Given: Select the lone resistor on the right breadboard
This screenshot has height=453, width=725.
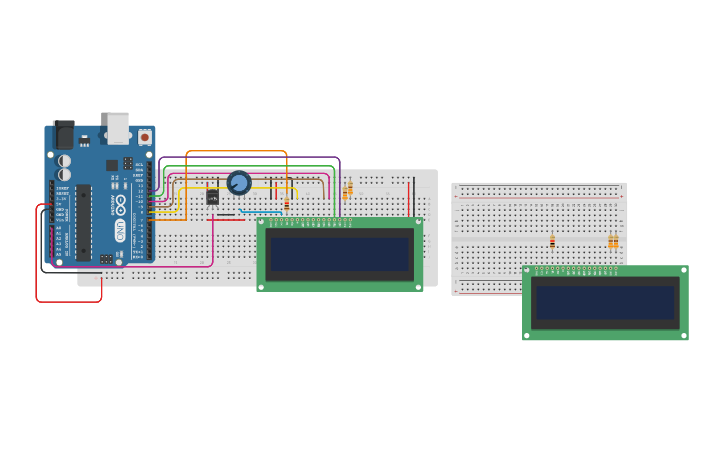Looking at the screenshot, I should click(552, 241).
